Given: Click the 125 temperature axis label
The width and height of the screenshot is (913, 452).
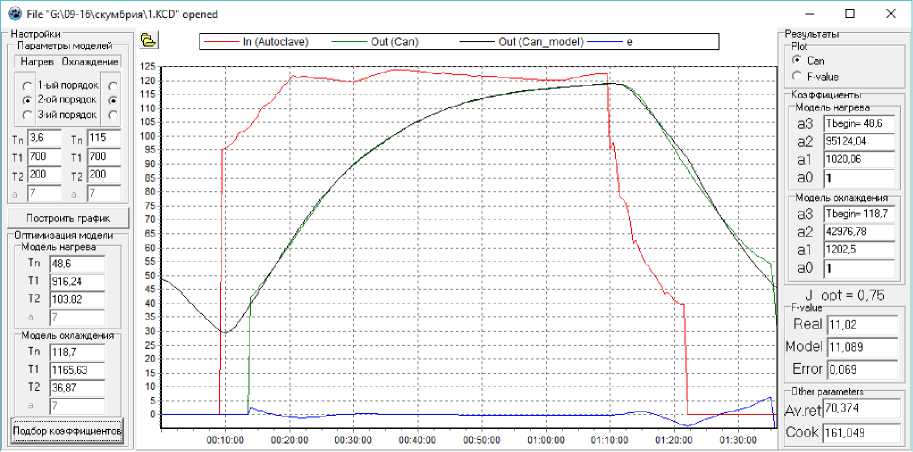Looking at the screenshot, I should click(x=149, y=66).
